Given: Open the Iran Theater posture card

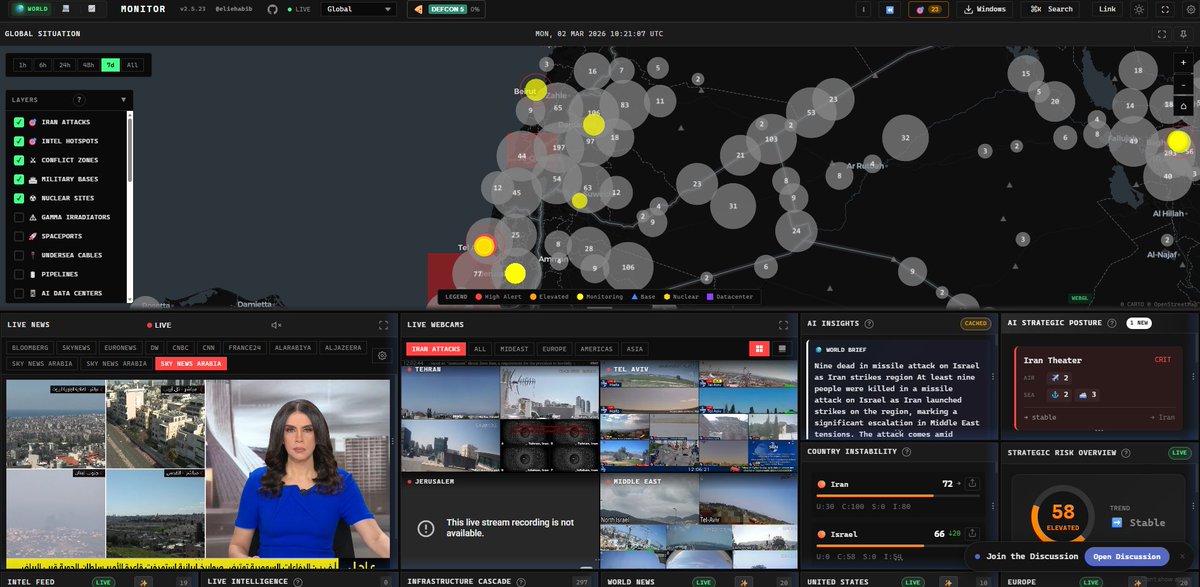Looking at the screenshot, I should (x=1099, y=388).
